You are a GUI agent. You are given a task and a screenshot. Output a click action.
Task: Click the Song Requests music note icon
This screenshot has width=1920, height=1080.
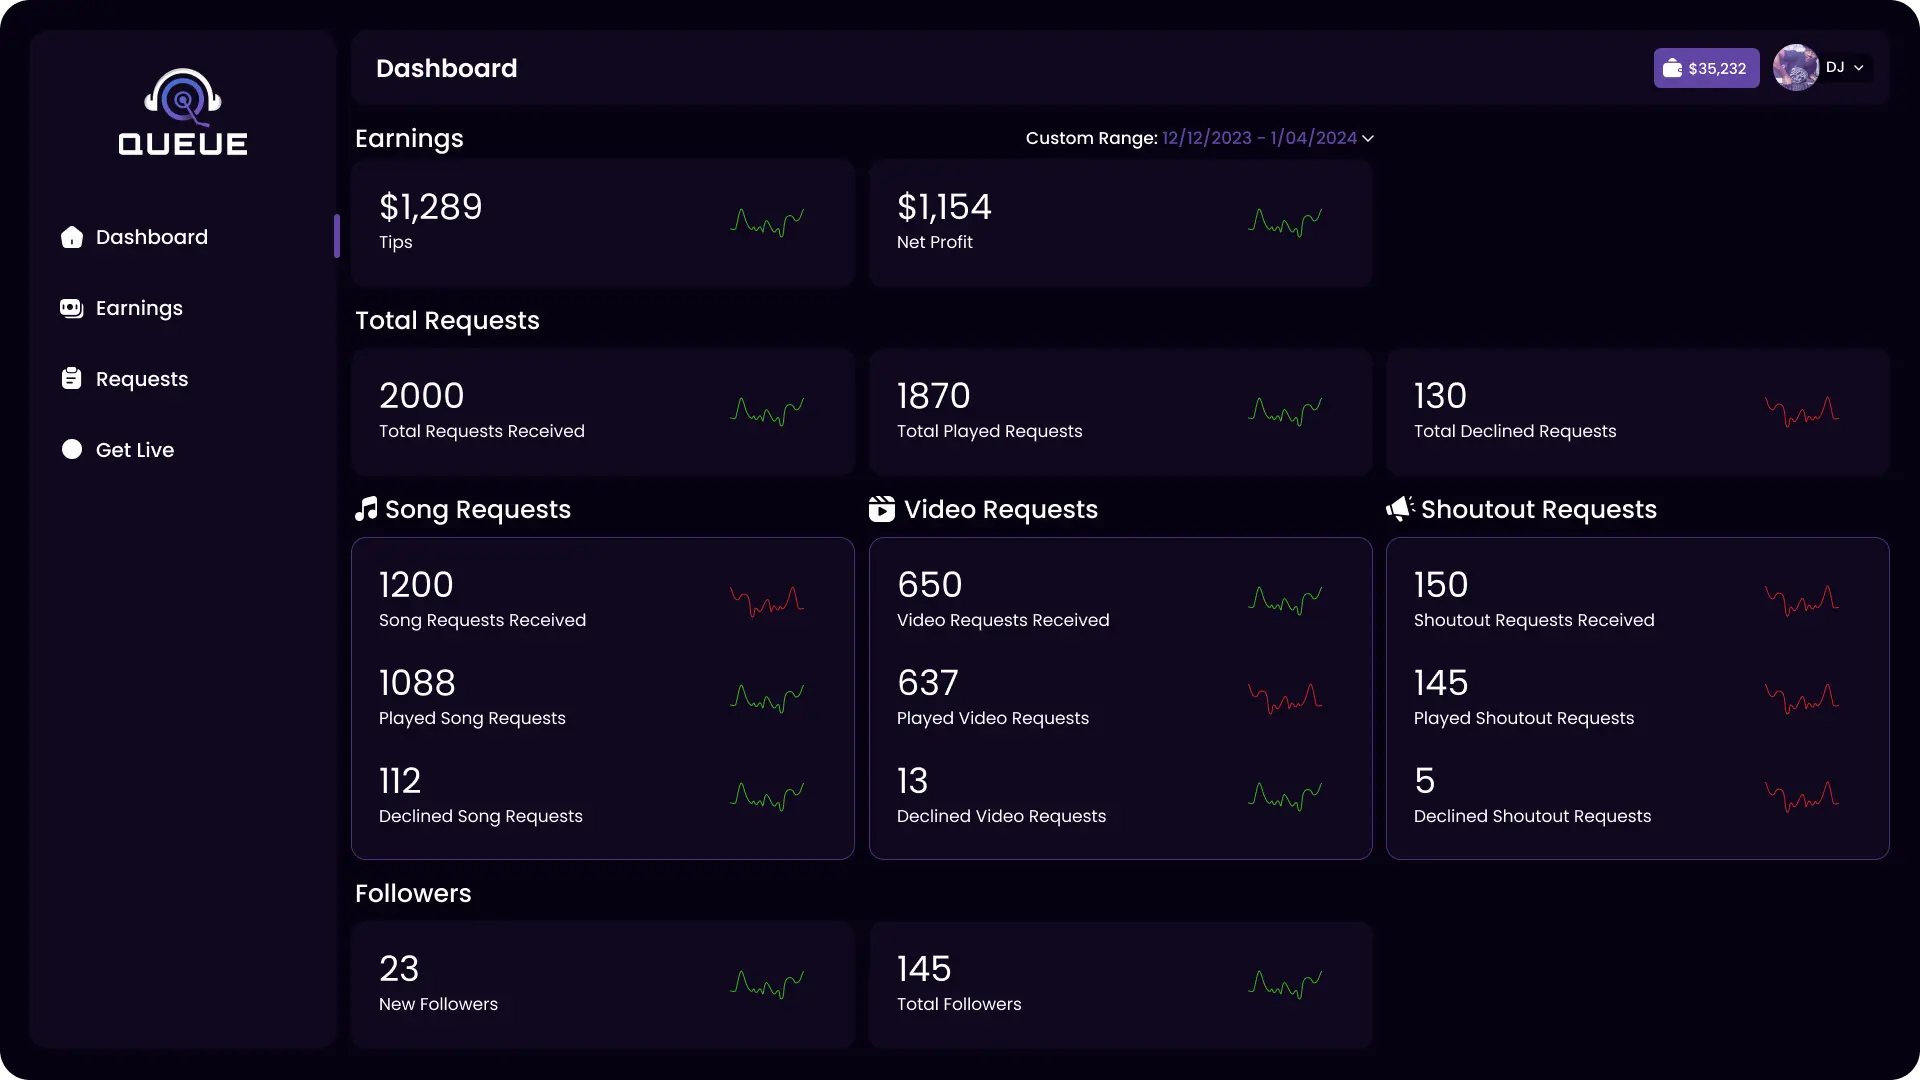(366, 509)
